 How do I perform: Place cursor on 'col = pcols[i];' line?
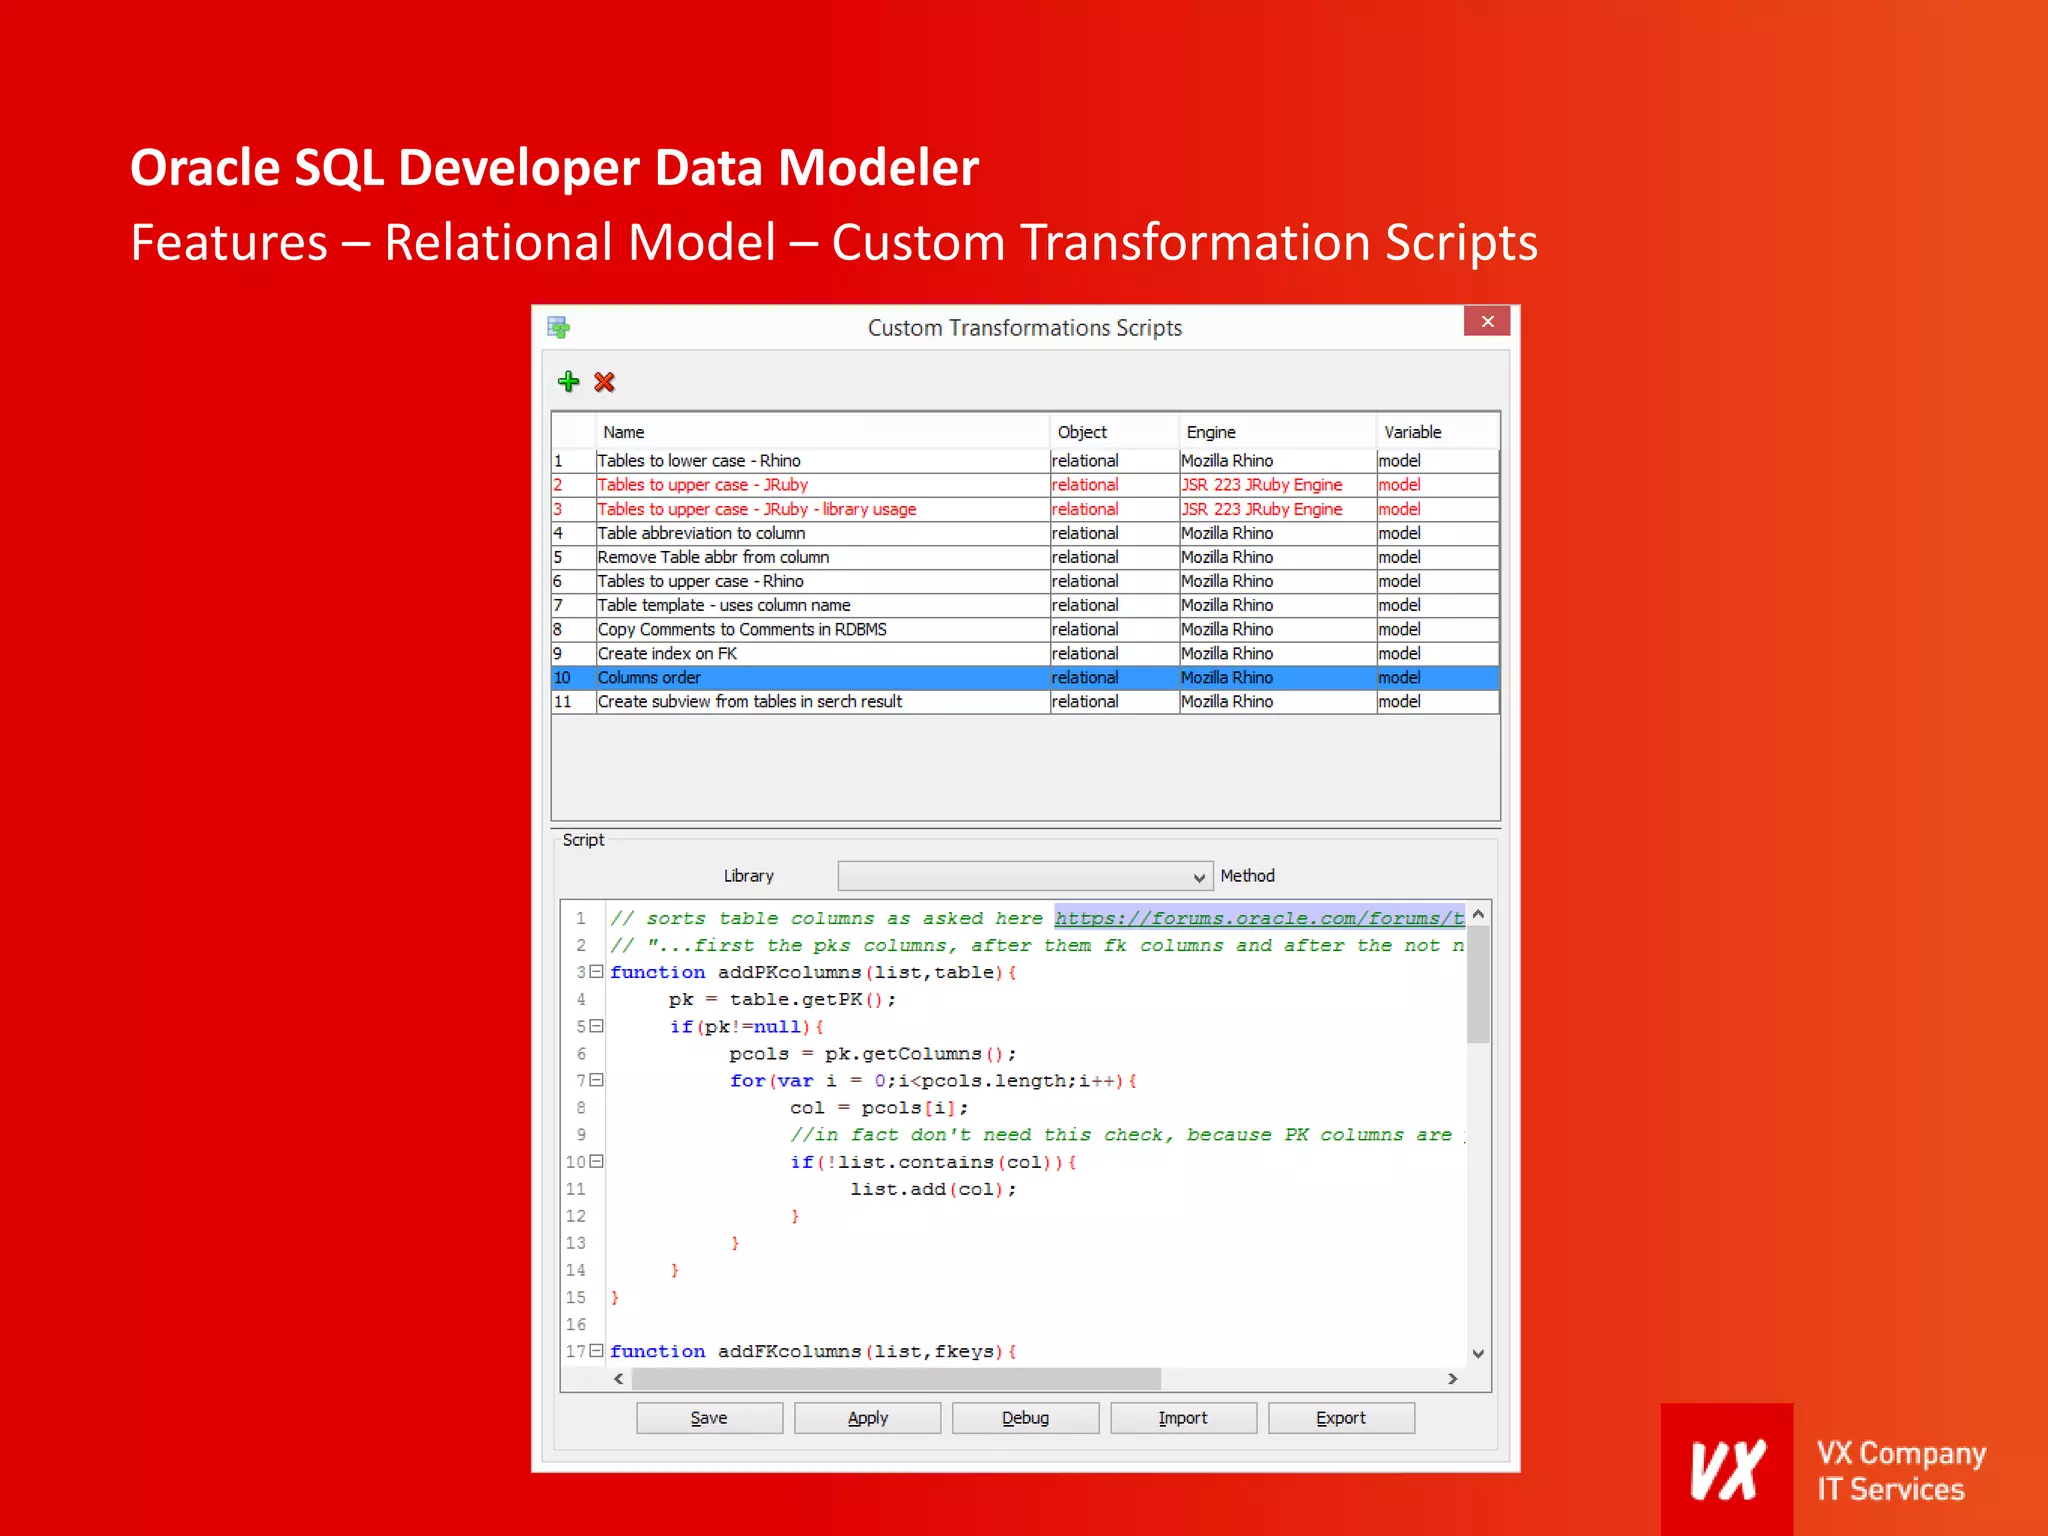(x=878, y=1107)
